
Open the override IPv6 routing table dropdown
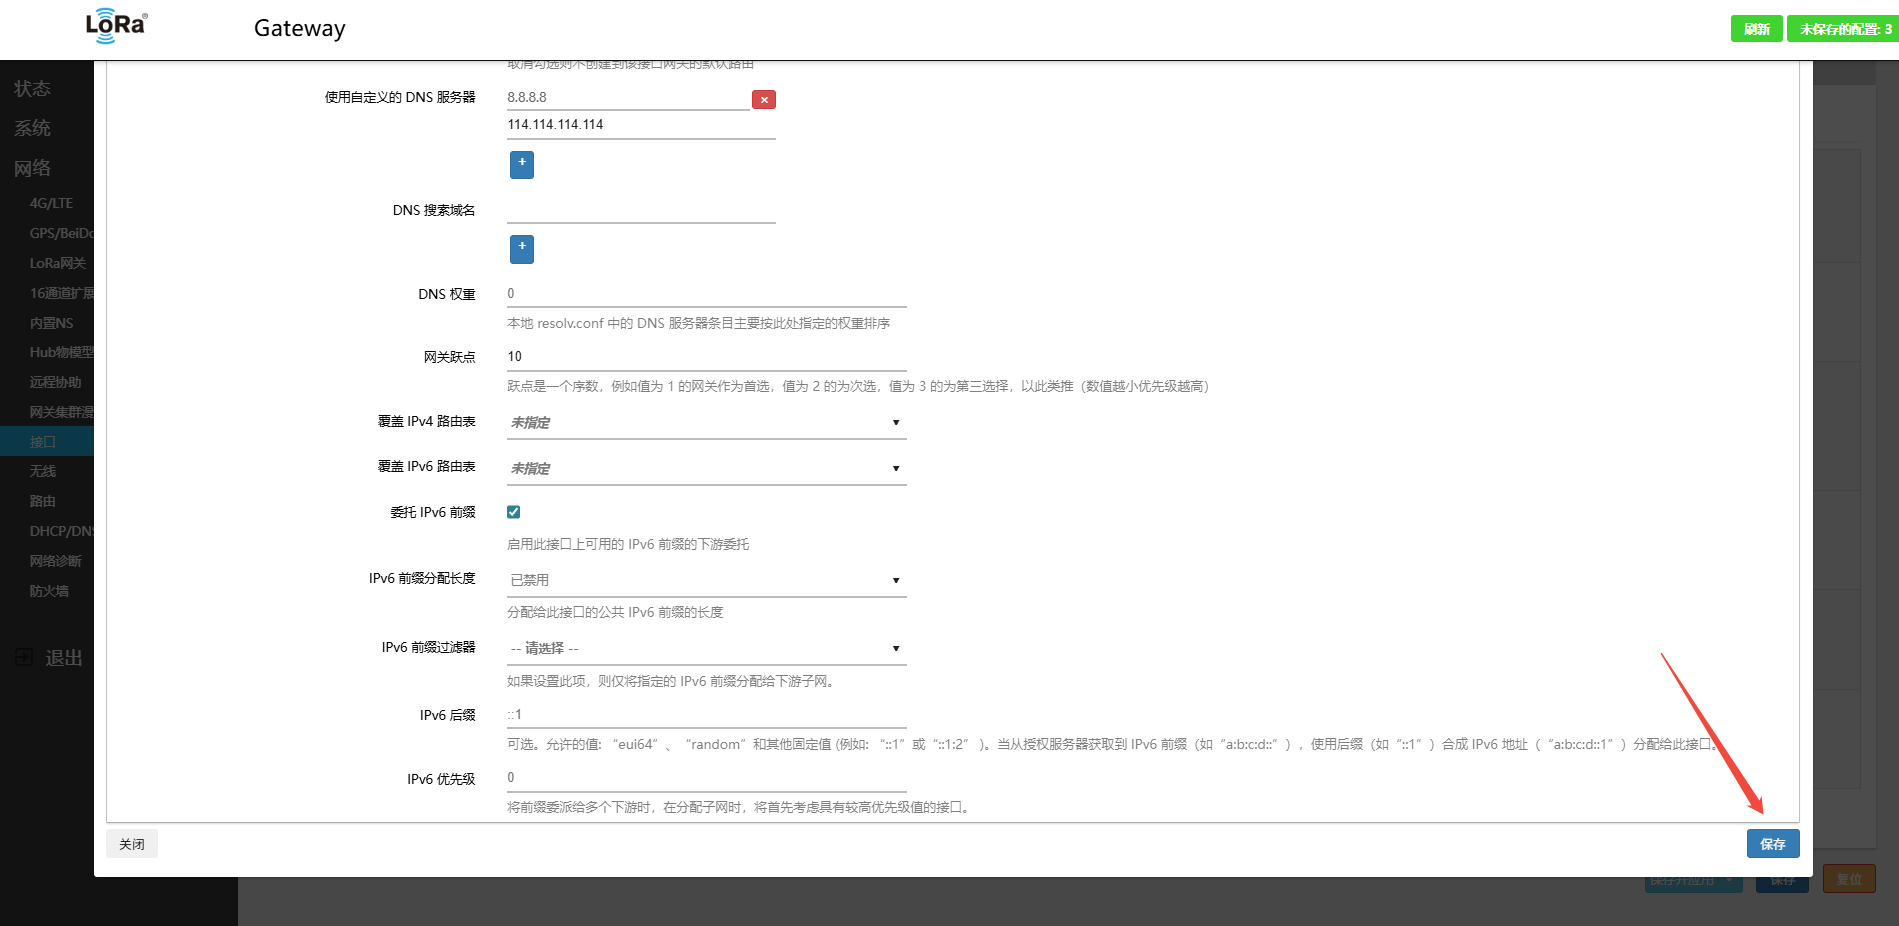[x=705, y=468]
